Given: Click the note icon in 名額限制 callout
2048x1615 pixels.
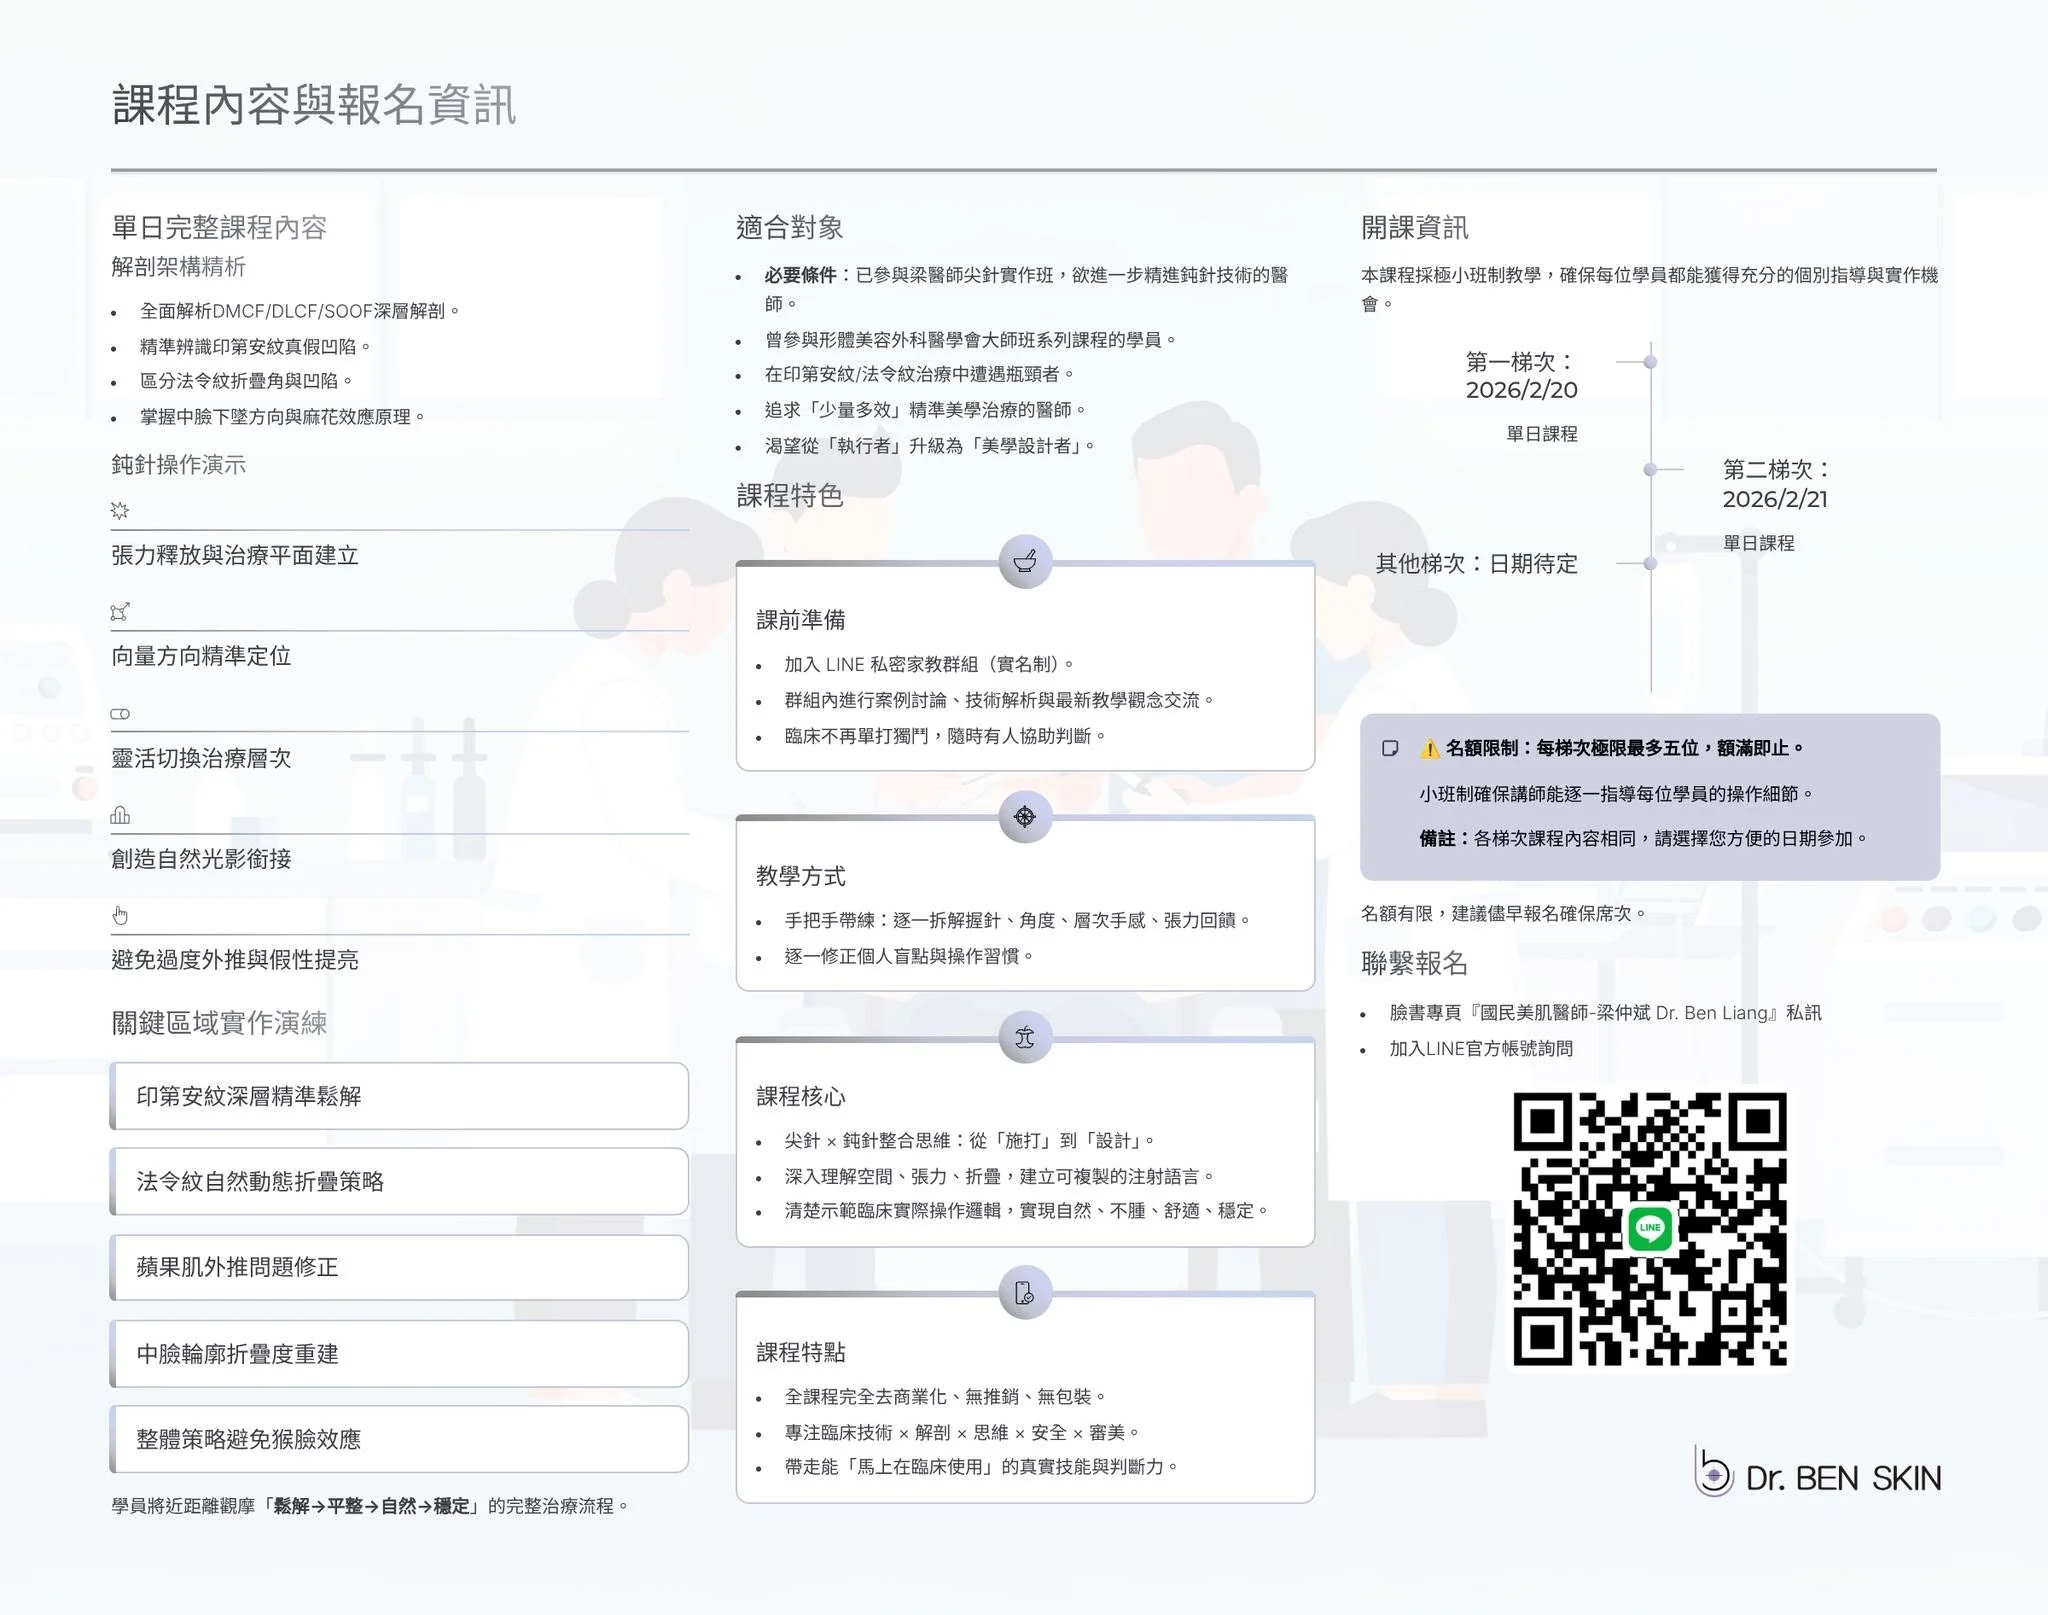Looking at the screenshot, I should pos(1390,748).
